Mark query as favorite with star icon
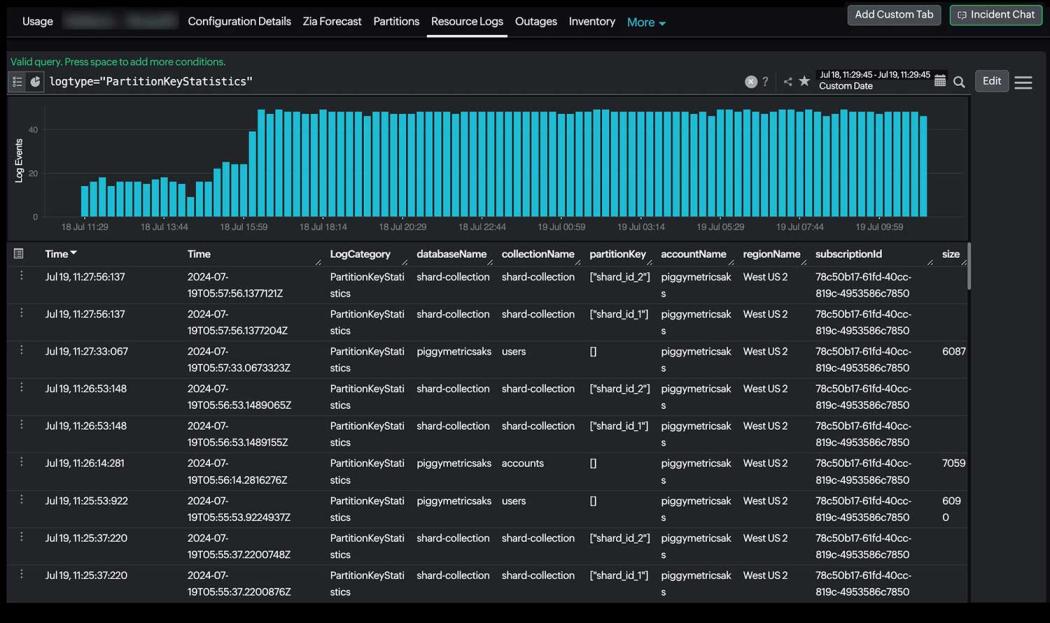 (805, 80)
